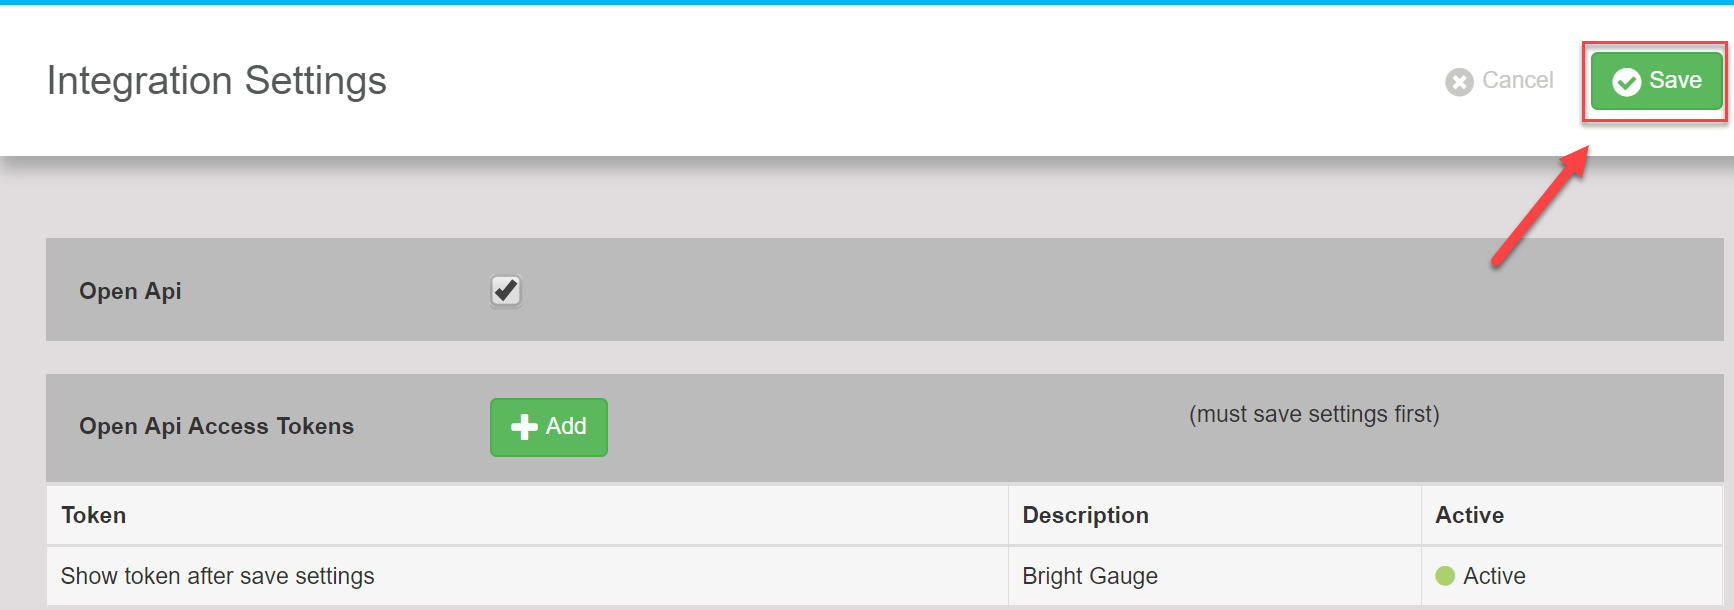Click the Open Api Access Tokens label
Viewport: 1734px width, 610px height.
[217, 426]
